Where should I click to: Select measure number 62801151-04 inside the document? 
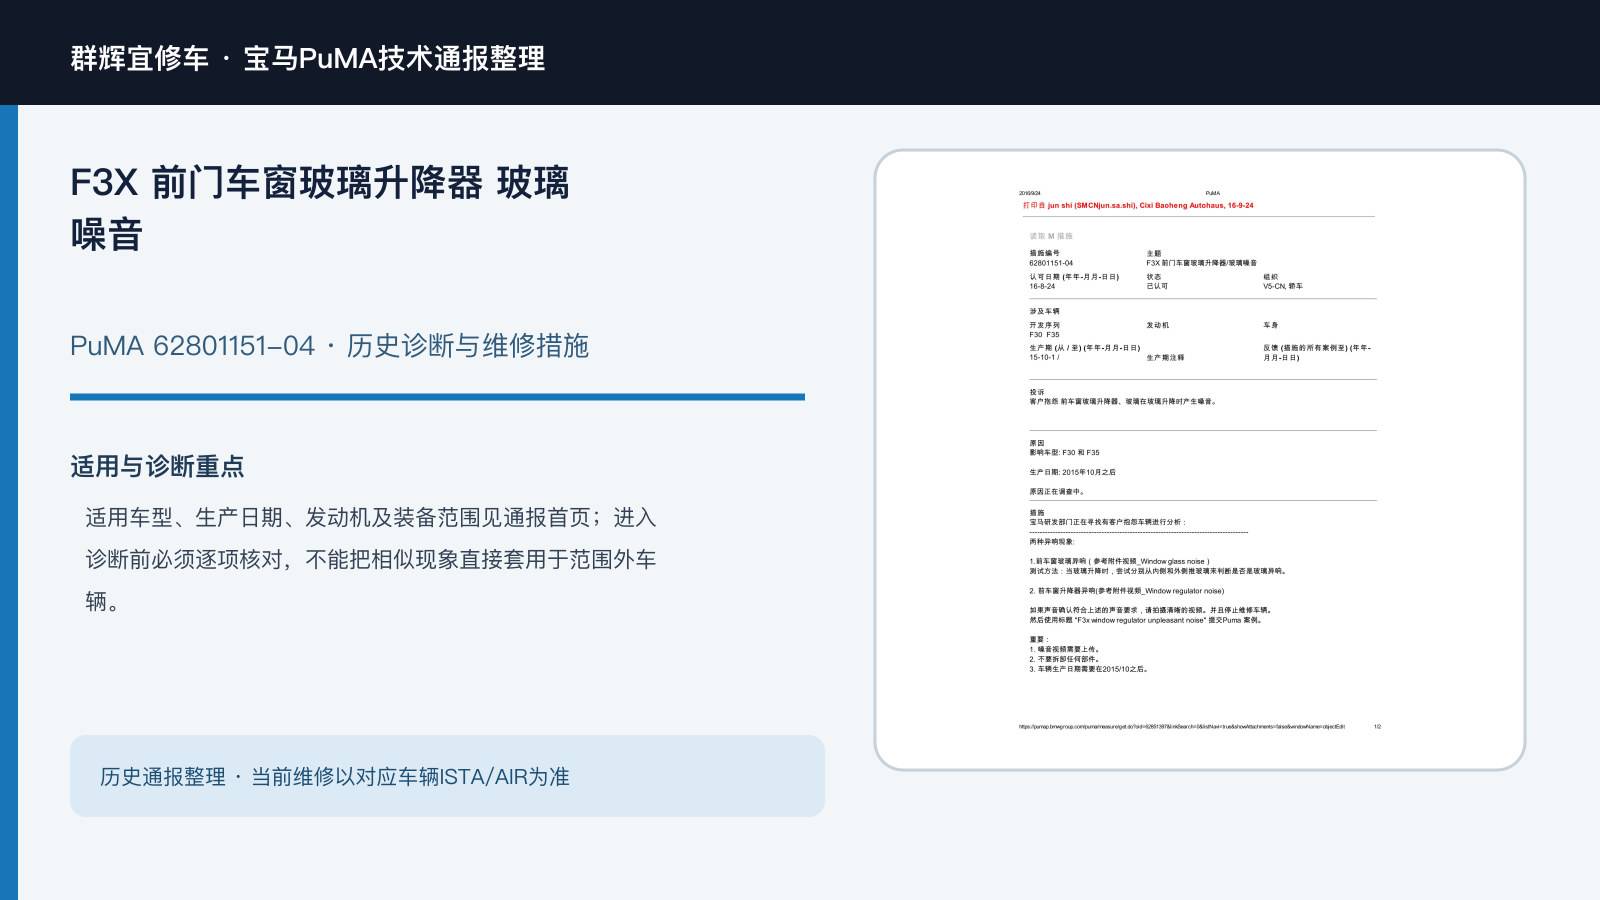tap(1051, 263)
